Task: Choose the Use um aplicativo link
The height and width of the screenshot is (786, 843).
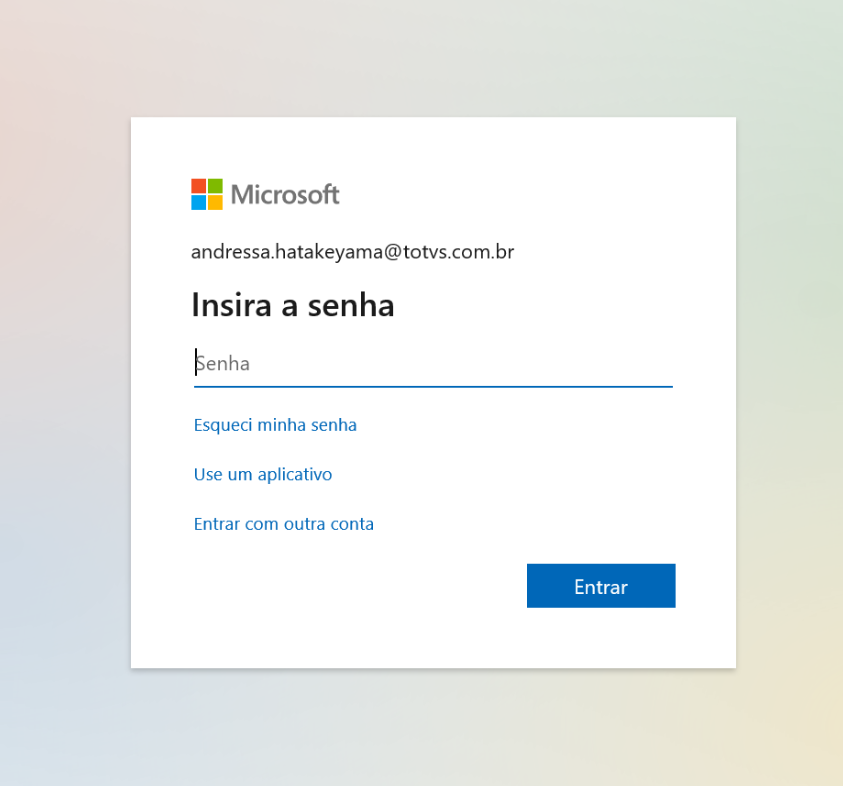Action: tap(263, 474)
